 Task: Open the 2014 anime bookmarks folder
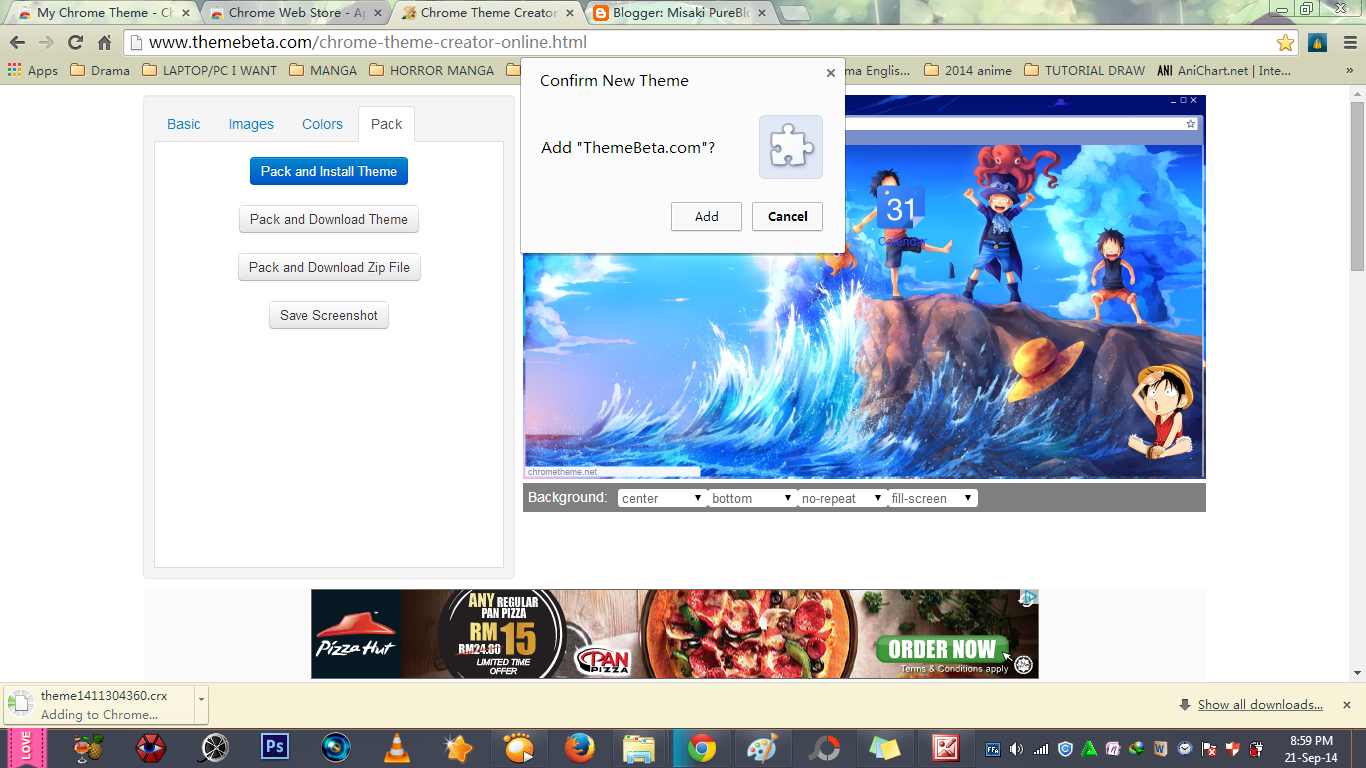point(968,71)
